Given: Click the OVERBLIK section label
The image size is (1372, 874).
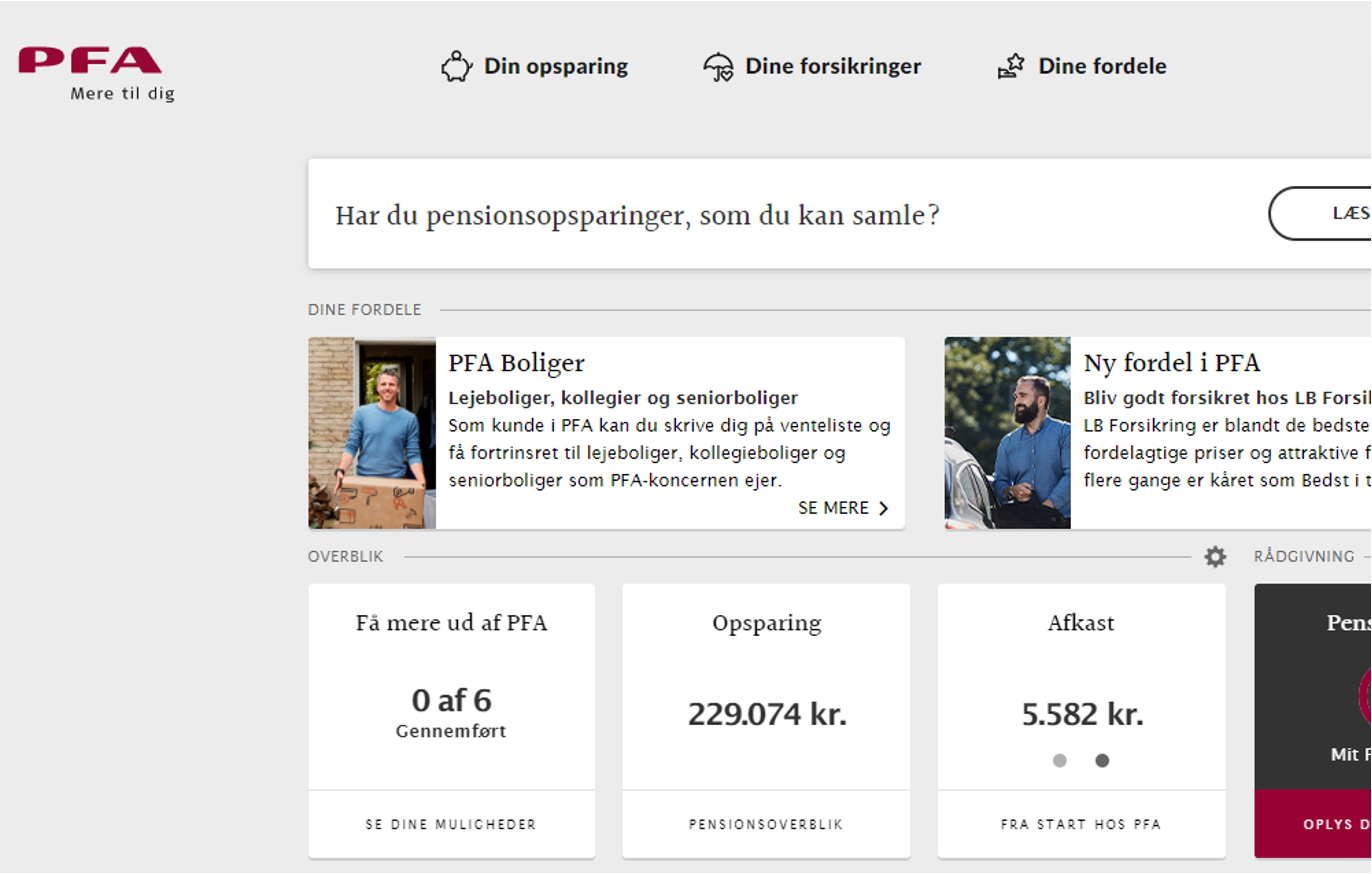Looking at the screenshot, I should (x=346, y=557).
